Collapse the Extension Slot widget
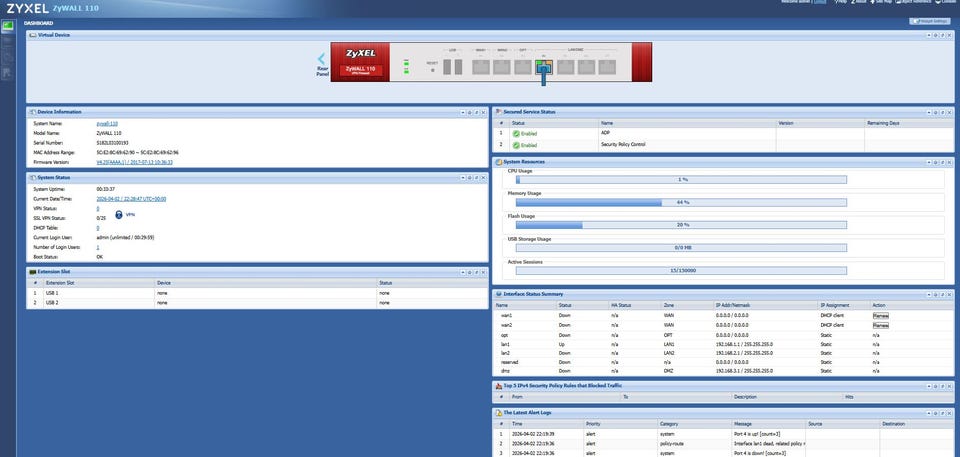960x457 pixels. click(x=463, y=271)
